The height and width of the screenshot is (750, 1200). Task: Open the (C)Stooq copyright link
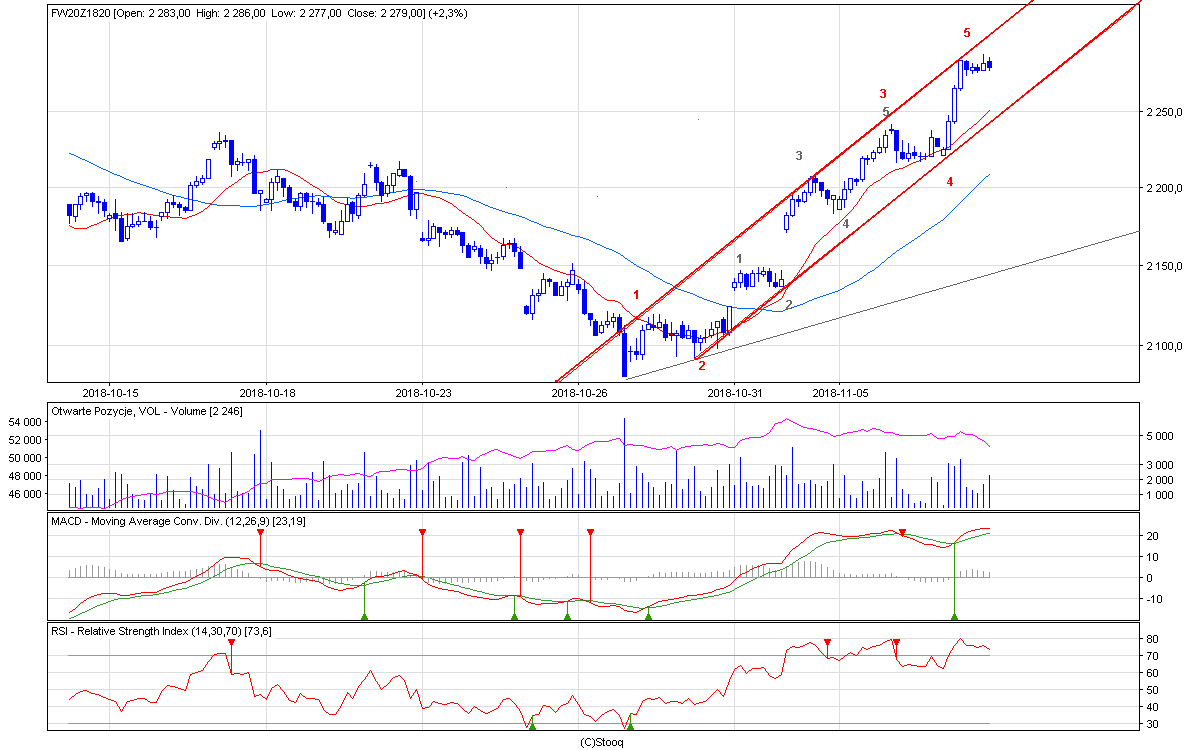602,742
